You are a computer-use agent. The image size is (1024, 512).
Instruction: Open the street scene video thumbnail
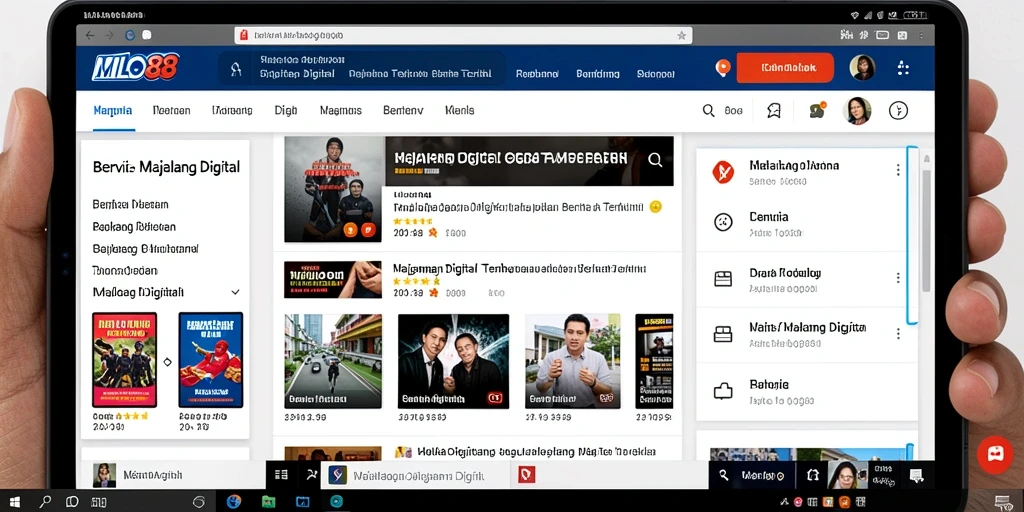333,361
